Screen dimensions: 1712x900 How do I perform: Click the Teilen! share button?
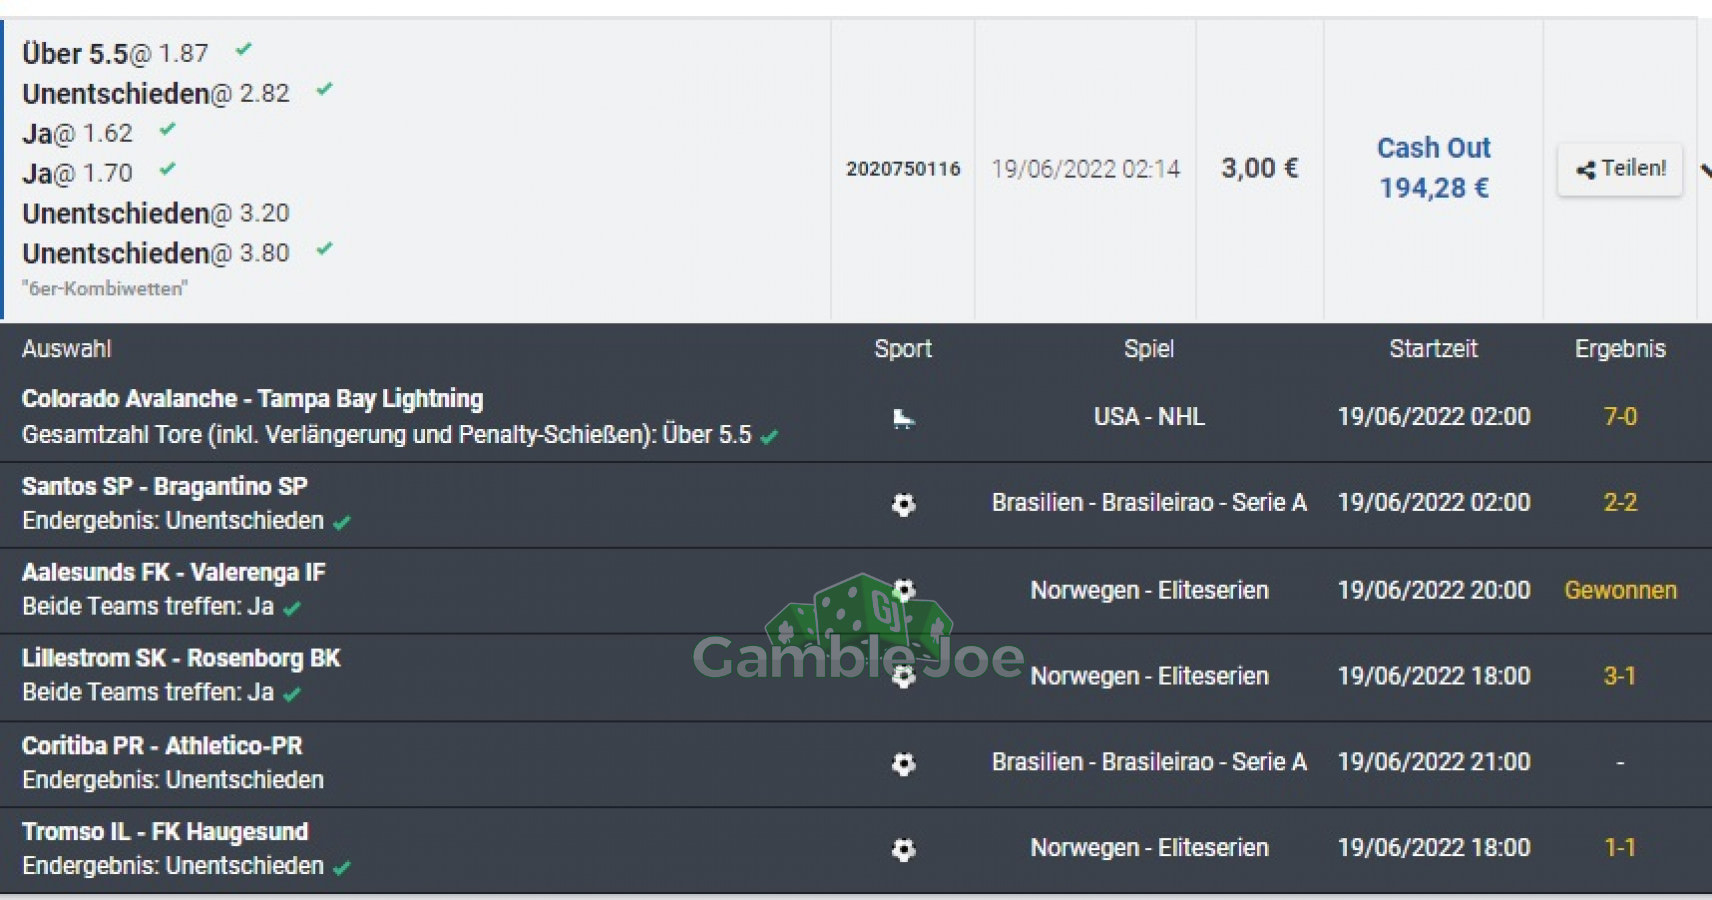(1620, 169)
